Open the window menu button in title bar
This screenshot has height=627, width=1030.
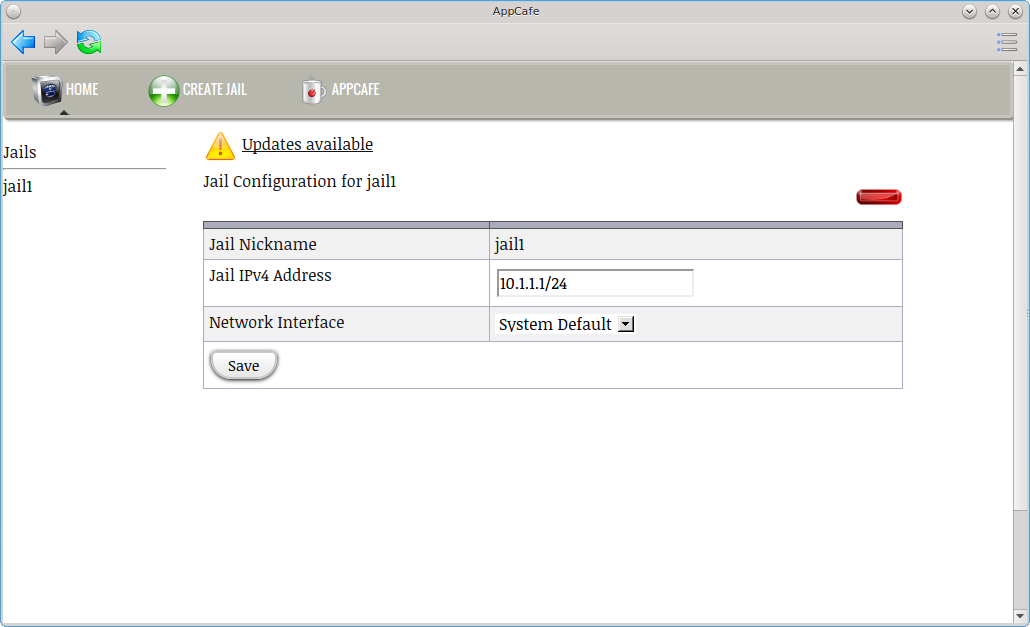pyautogui.click(x=13, y=11)
